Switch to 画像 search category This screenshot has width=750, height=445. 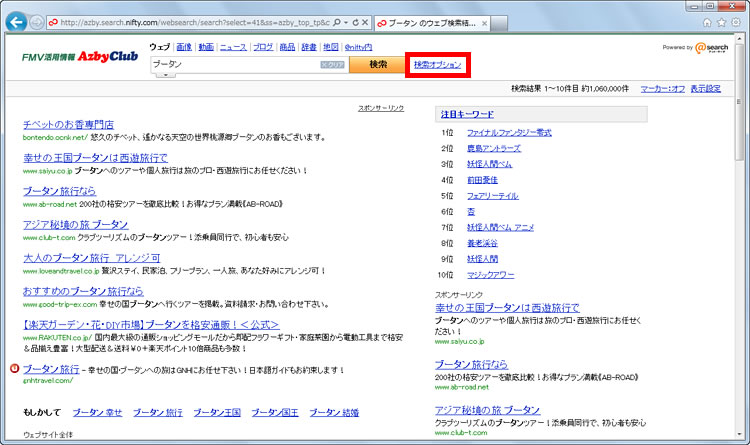coord(184,47)
